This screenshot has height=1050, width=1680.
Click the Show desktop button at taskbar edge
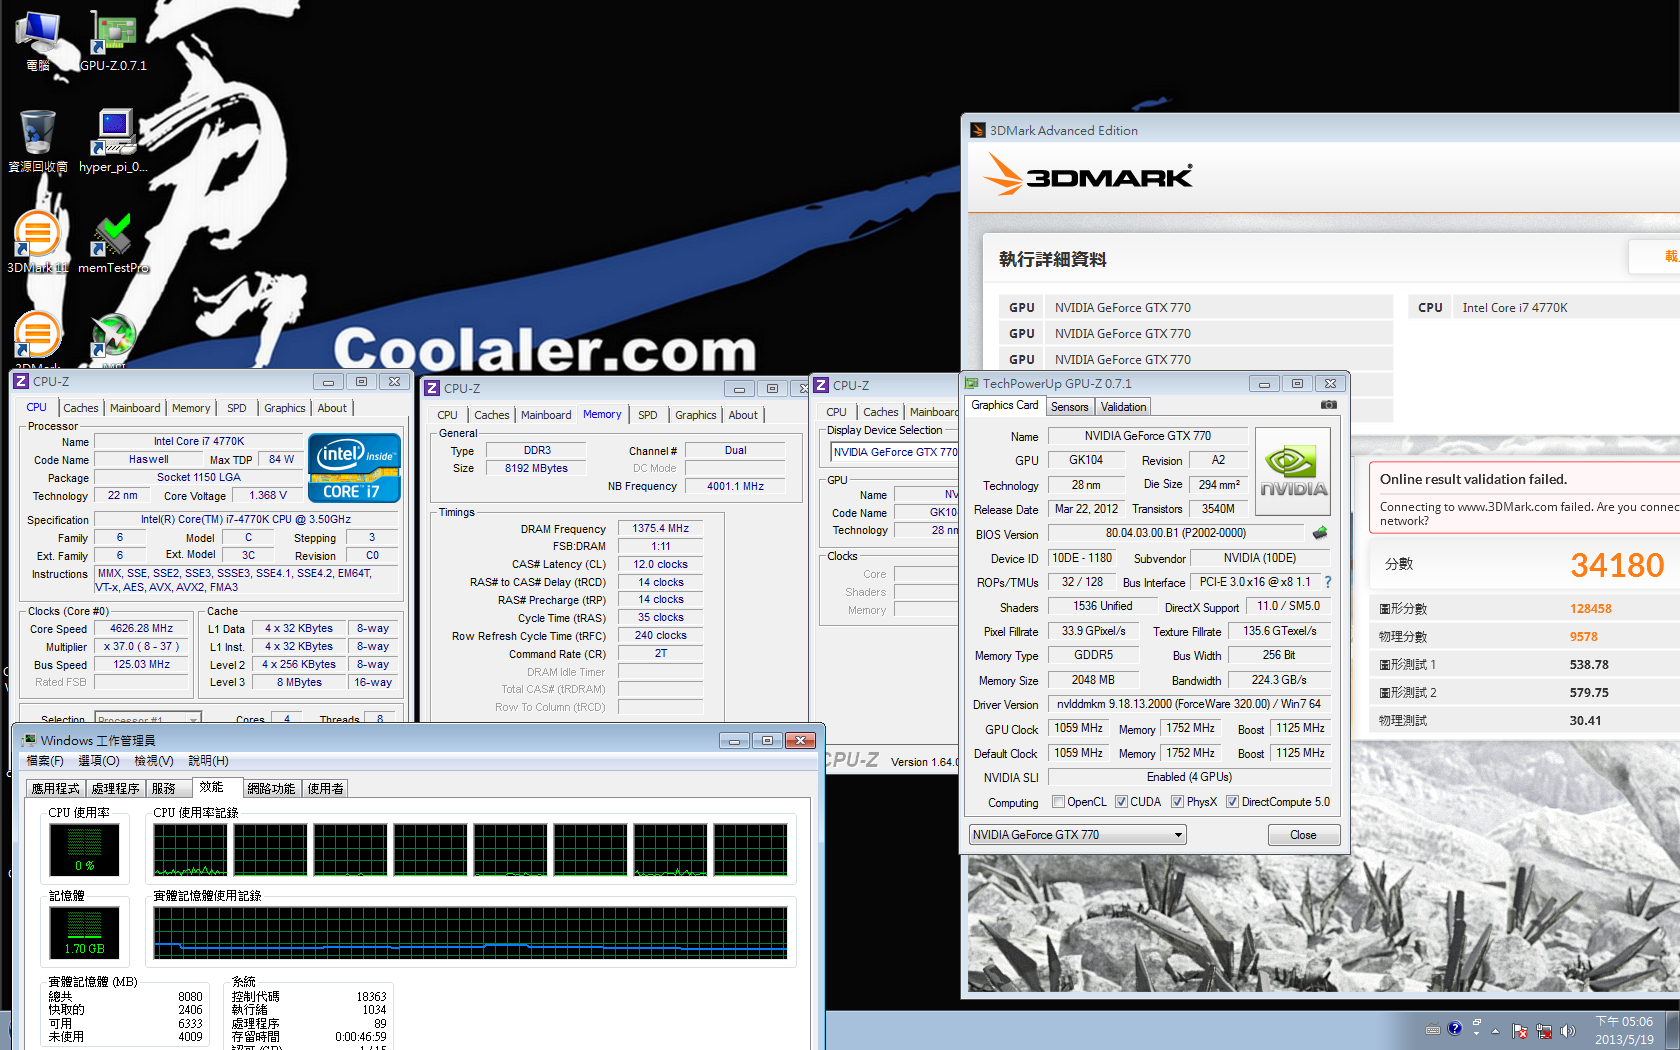1673,1030
